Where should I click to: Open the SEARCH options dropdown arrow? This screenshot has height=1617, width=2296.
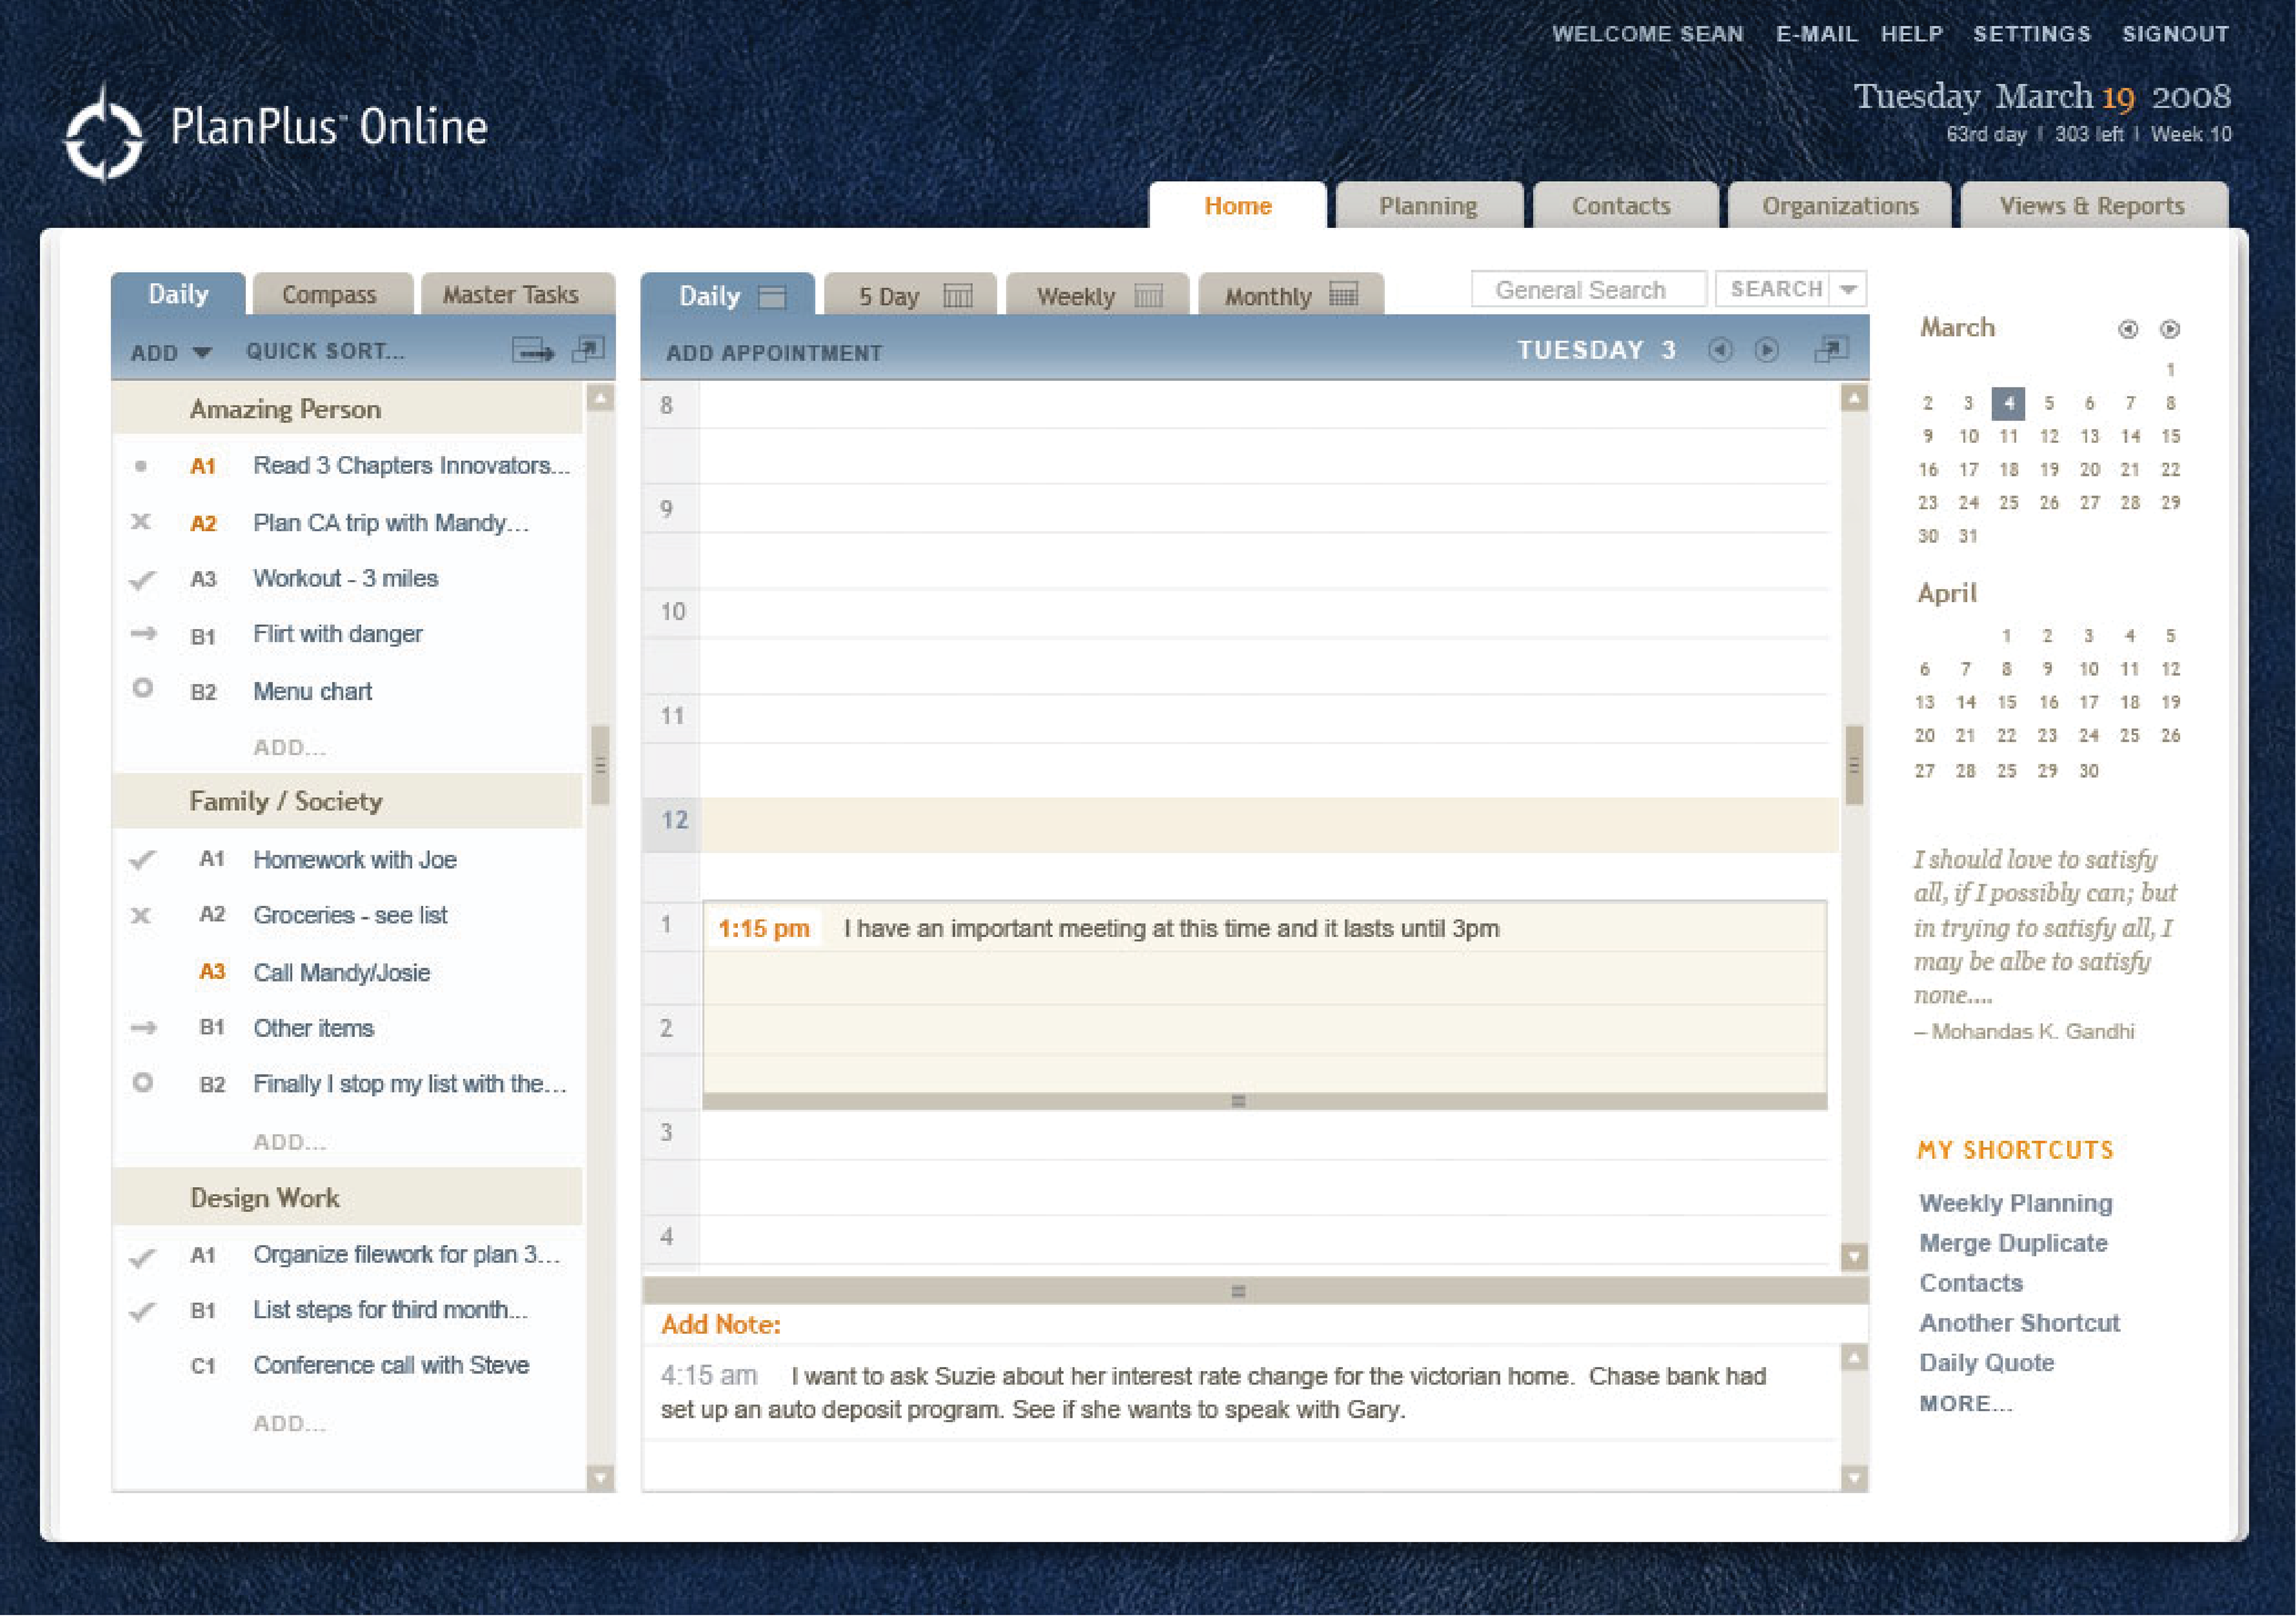pos(1848,289)
